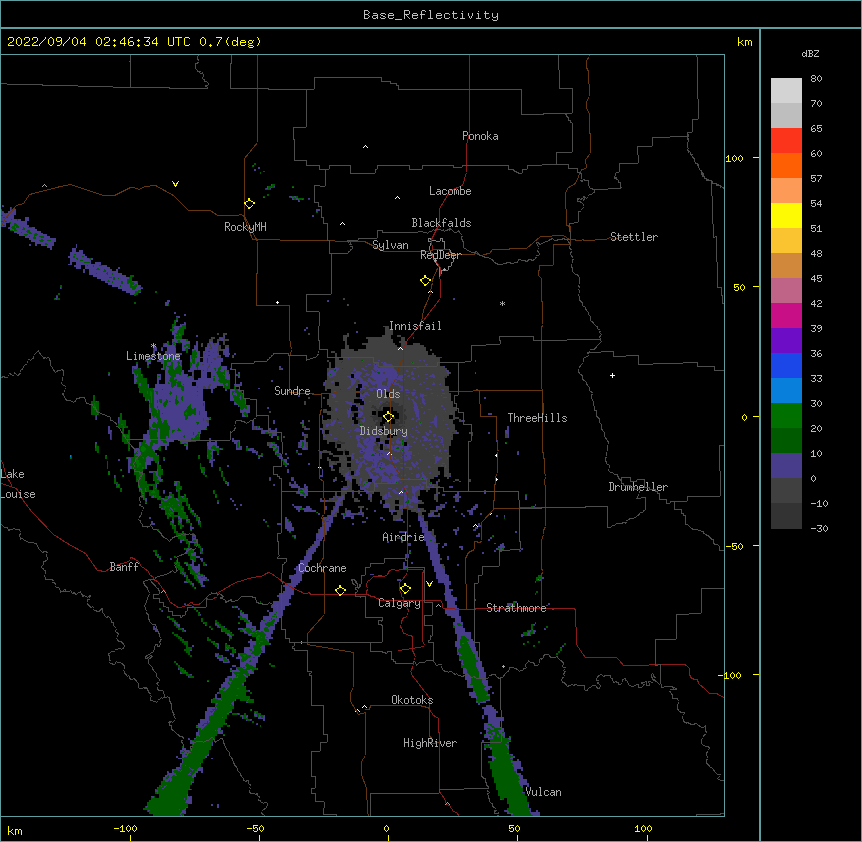This screenshot has height=842, width=862.
Task: Pick the dark blue 33–36 dBZ legend swatch
Action: tap(786, 365)
